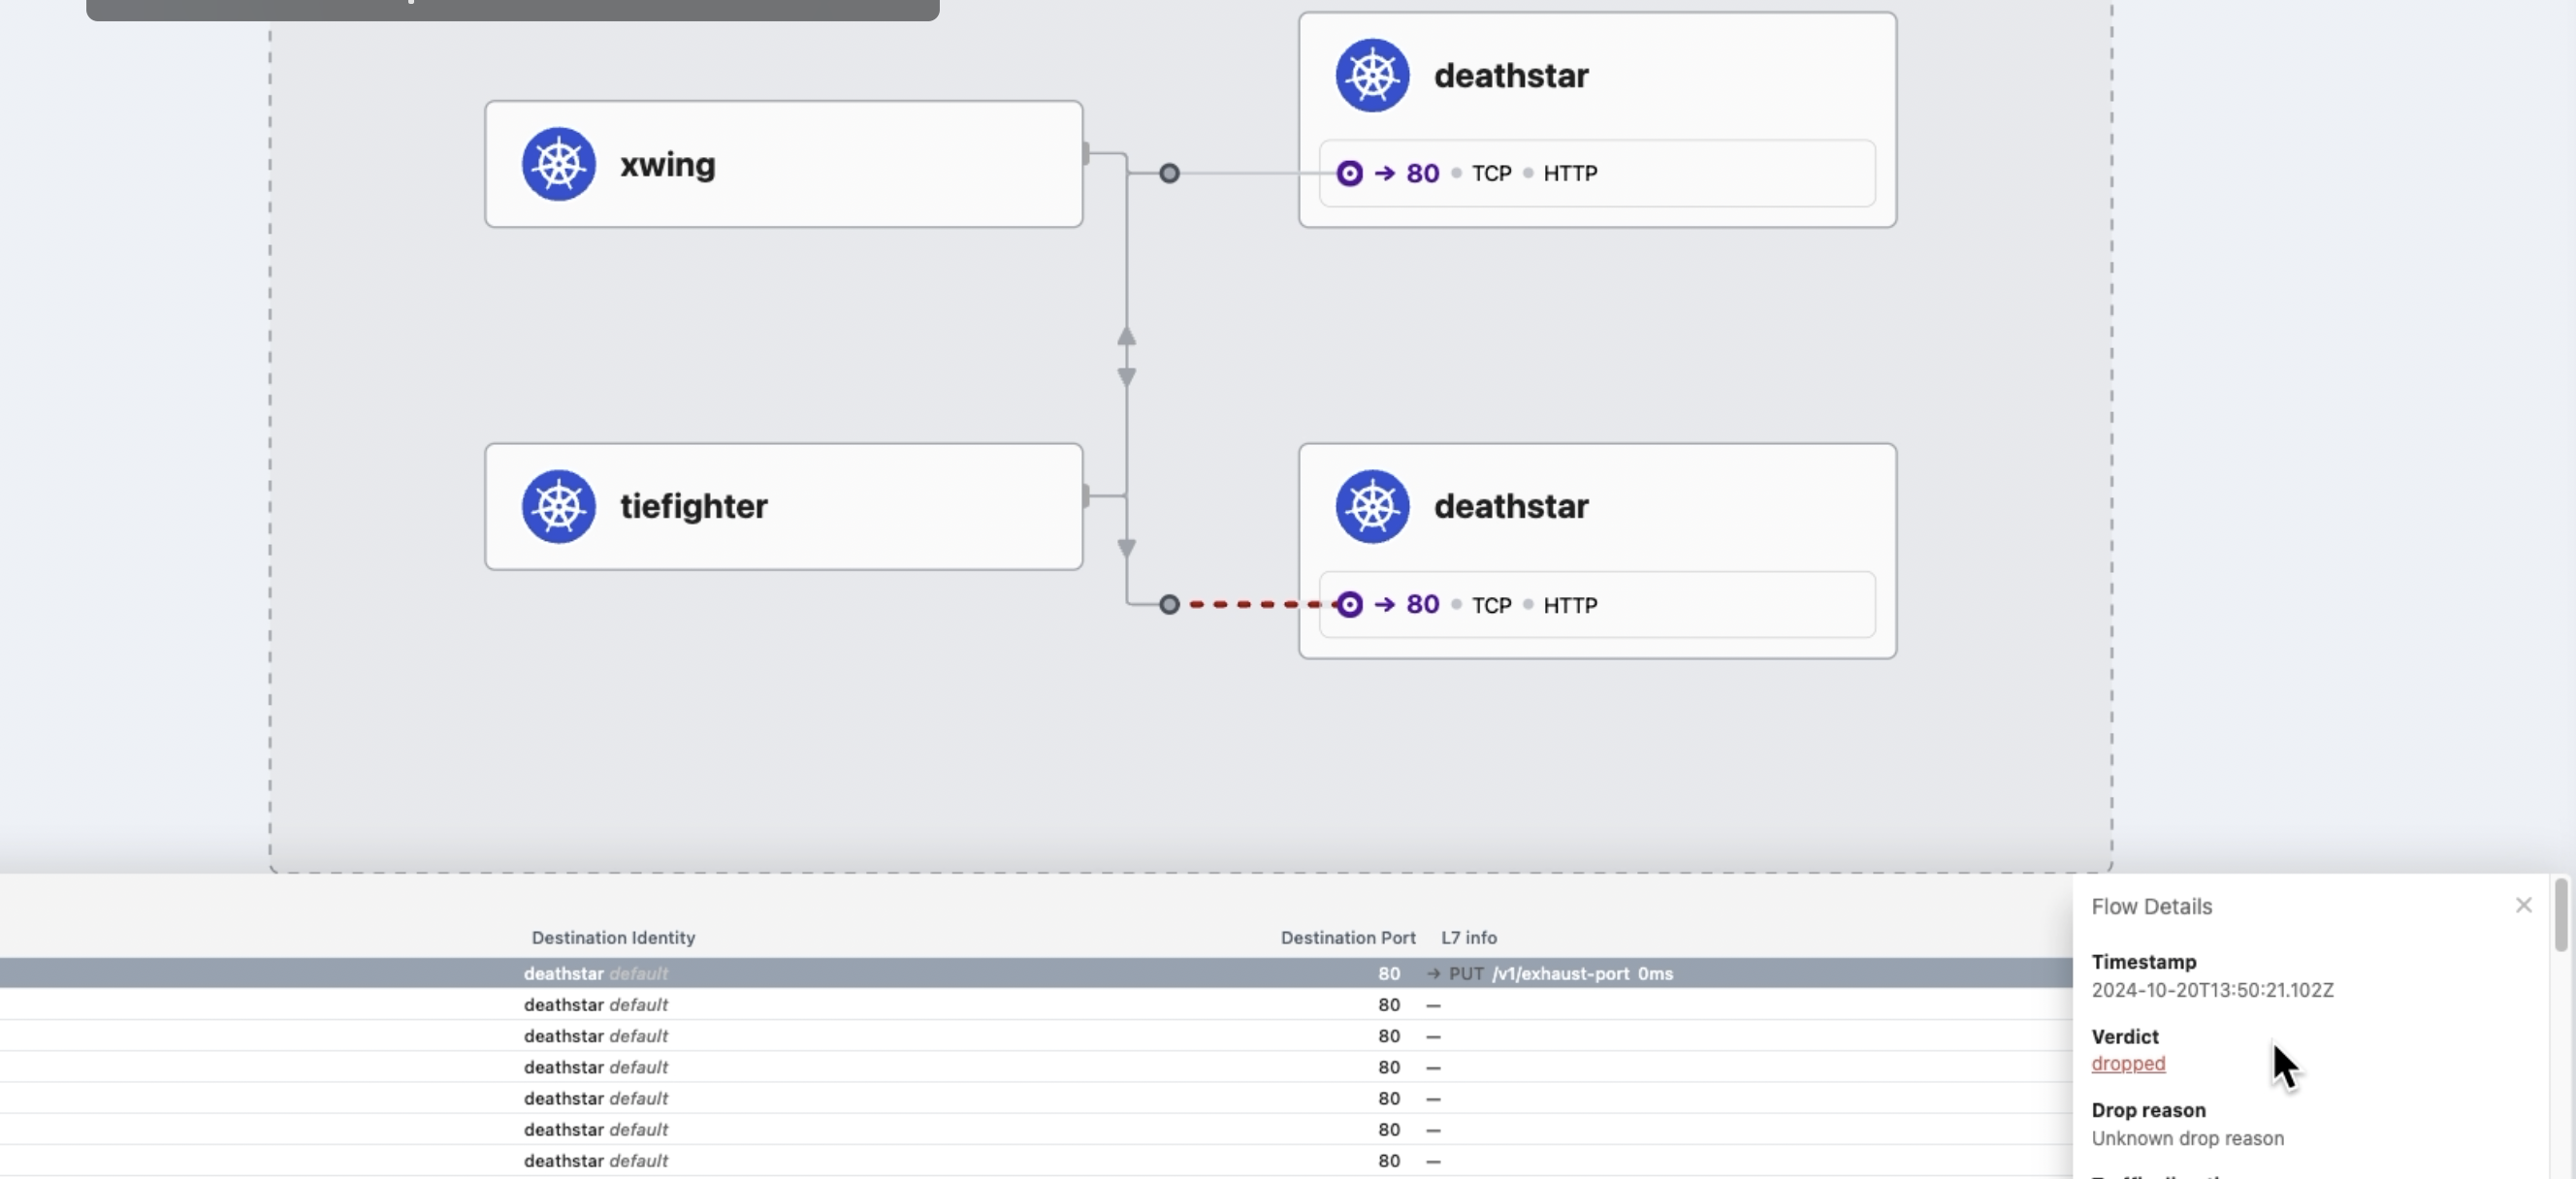Viewport: 2576px width, 1179px height.
Task: Click gray connector node before red dashed line
Action: (x=1169, y=605)
